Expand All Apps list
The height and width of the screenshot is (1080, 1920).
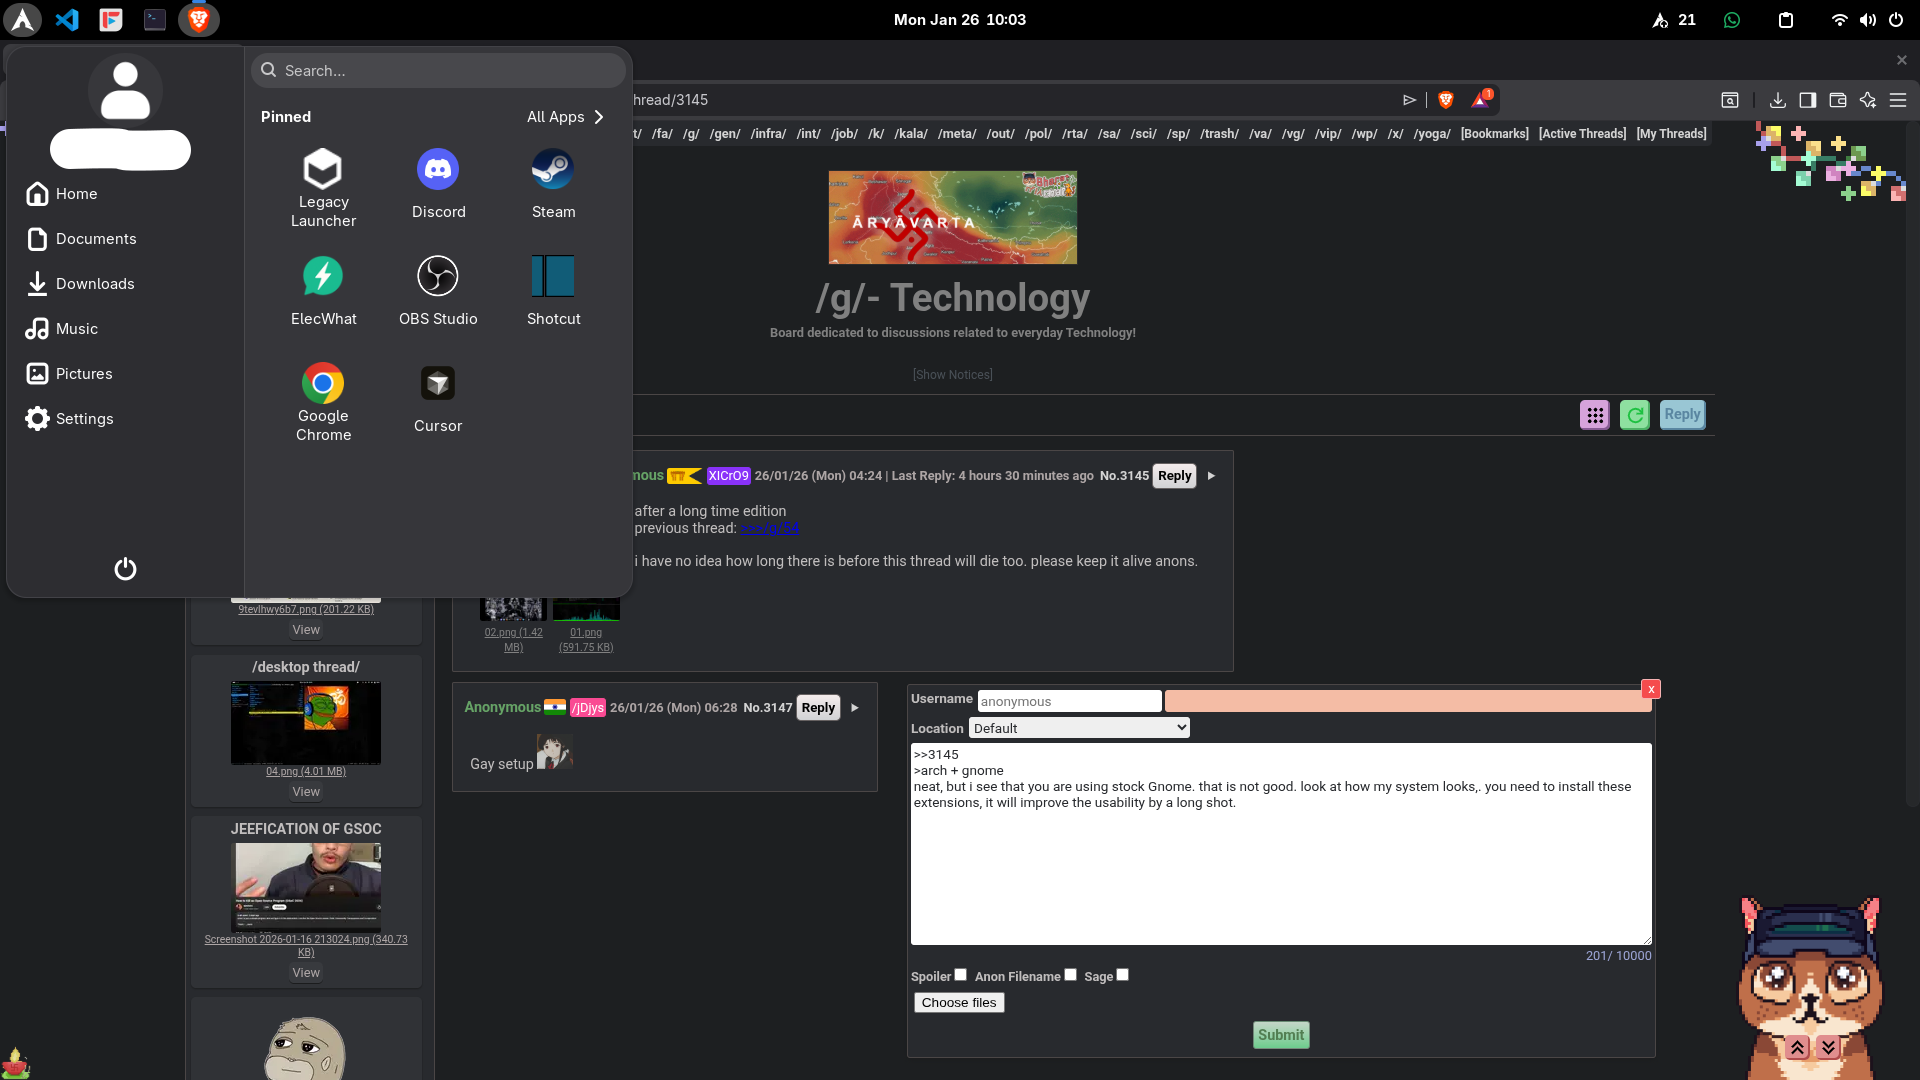[x=565, y=117]
